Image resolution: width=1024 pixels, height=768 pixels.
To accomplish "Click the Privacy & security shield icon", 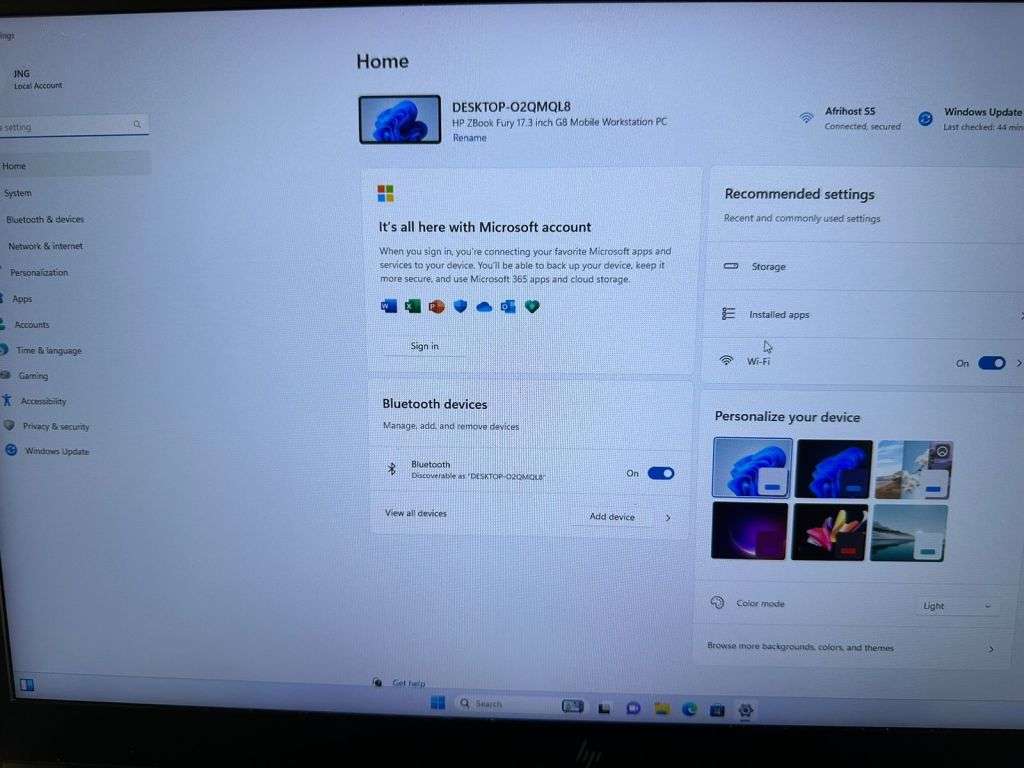I will point(9,425).
